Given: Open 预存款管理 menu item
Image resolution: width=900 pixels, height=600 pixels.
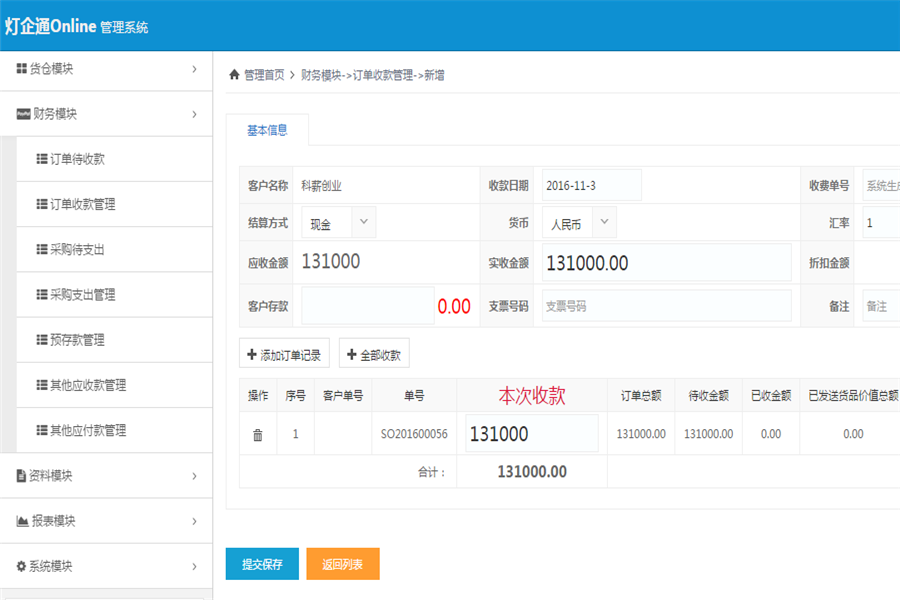Looking at the screenshot, I should pos(114,340).
